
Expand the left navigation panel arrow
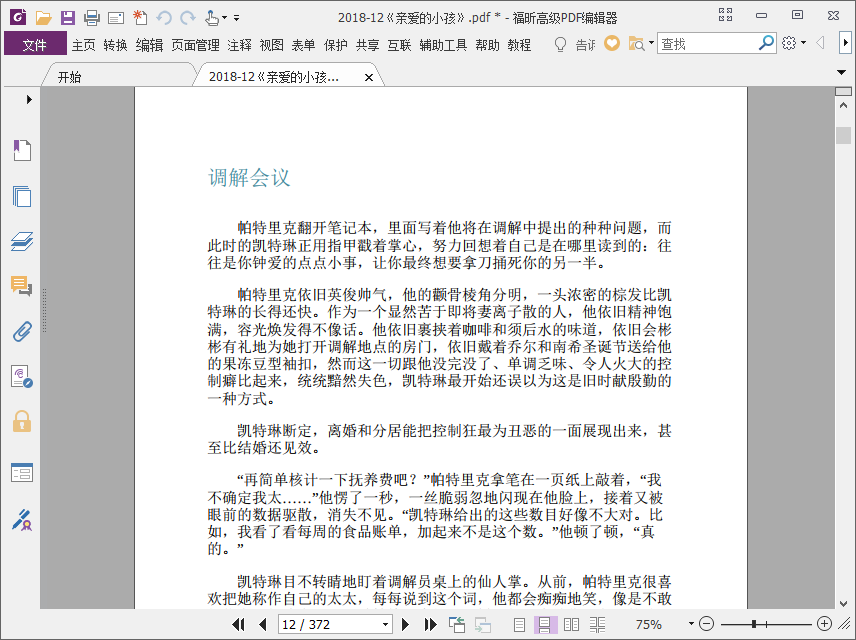[29, 99]
